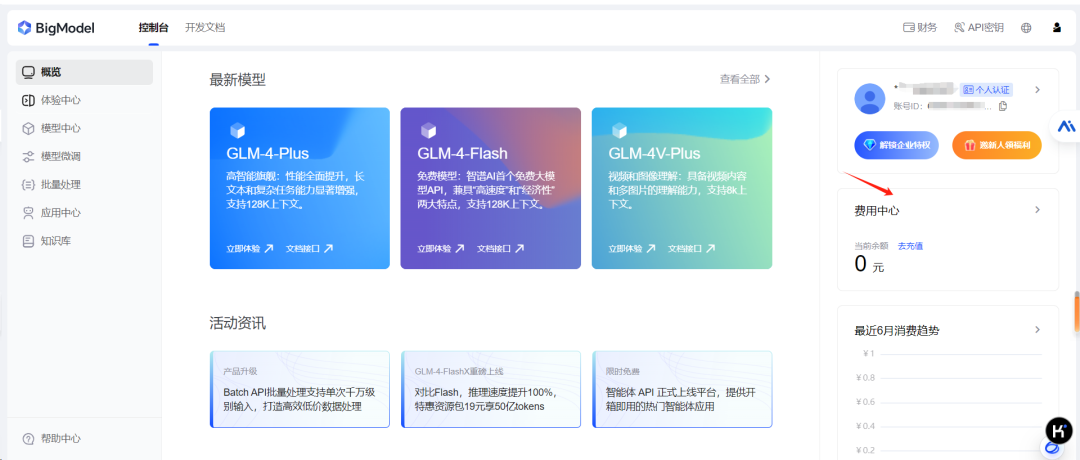Open API密钥 in the top bar
This screenshot has height=460, width=1080.
click(979, 28)
